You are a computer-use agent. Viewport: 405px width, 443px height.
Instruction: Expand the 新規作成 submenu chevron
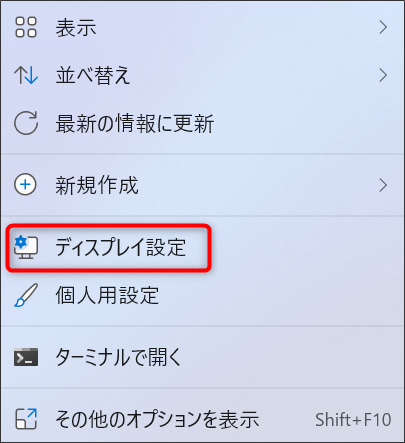[x=383, y=185]
